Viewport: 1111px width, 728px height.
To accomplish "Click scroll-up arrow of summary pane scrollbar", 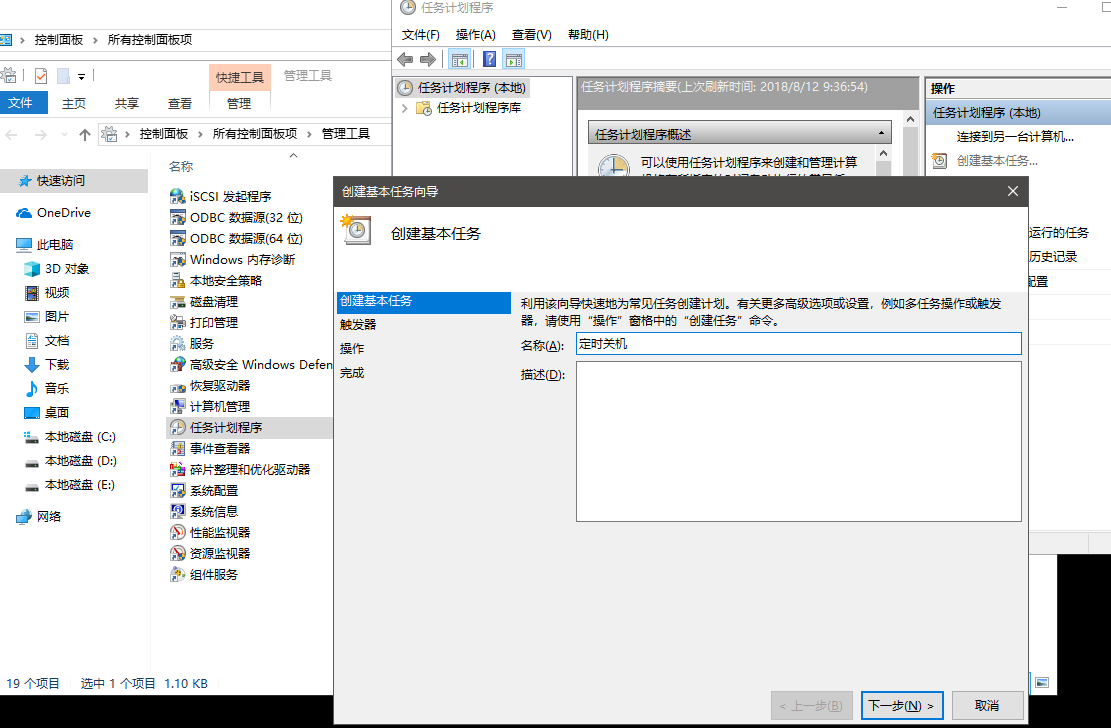I will coord(910,119).
